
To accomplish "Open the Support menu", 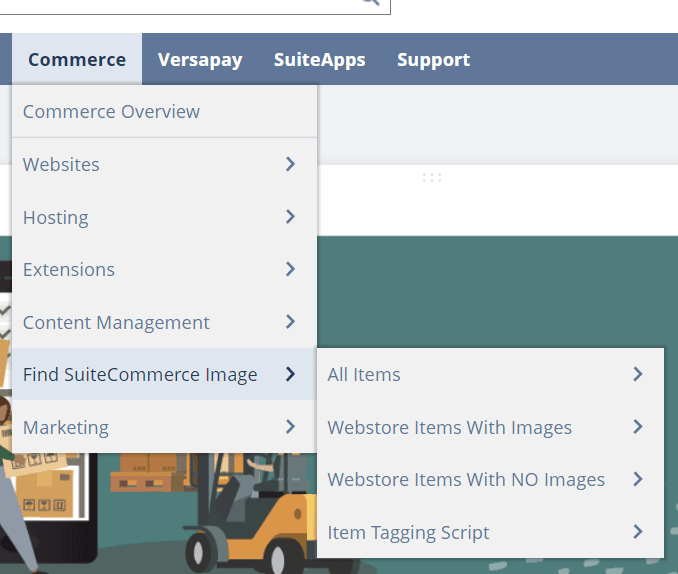I will (433, 59).
